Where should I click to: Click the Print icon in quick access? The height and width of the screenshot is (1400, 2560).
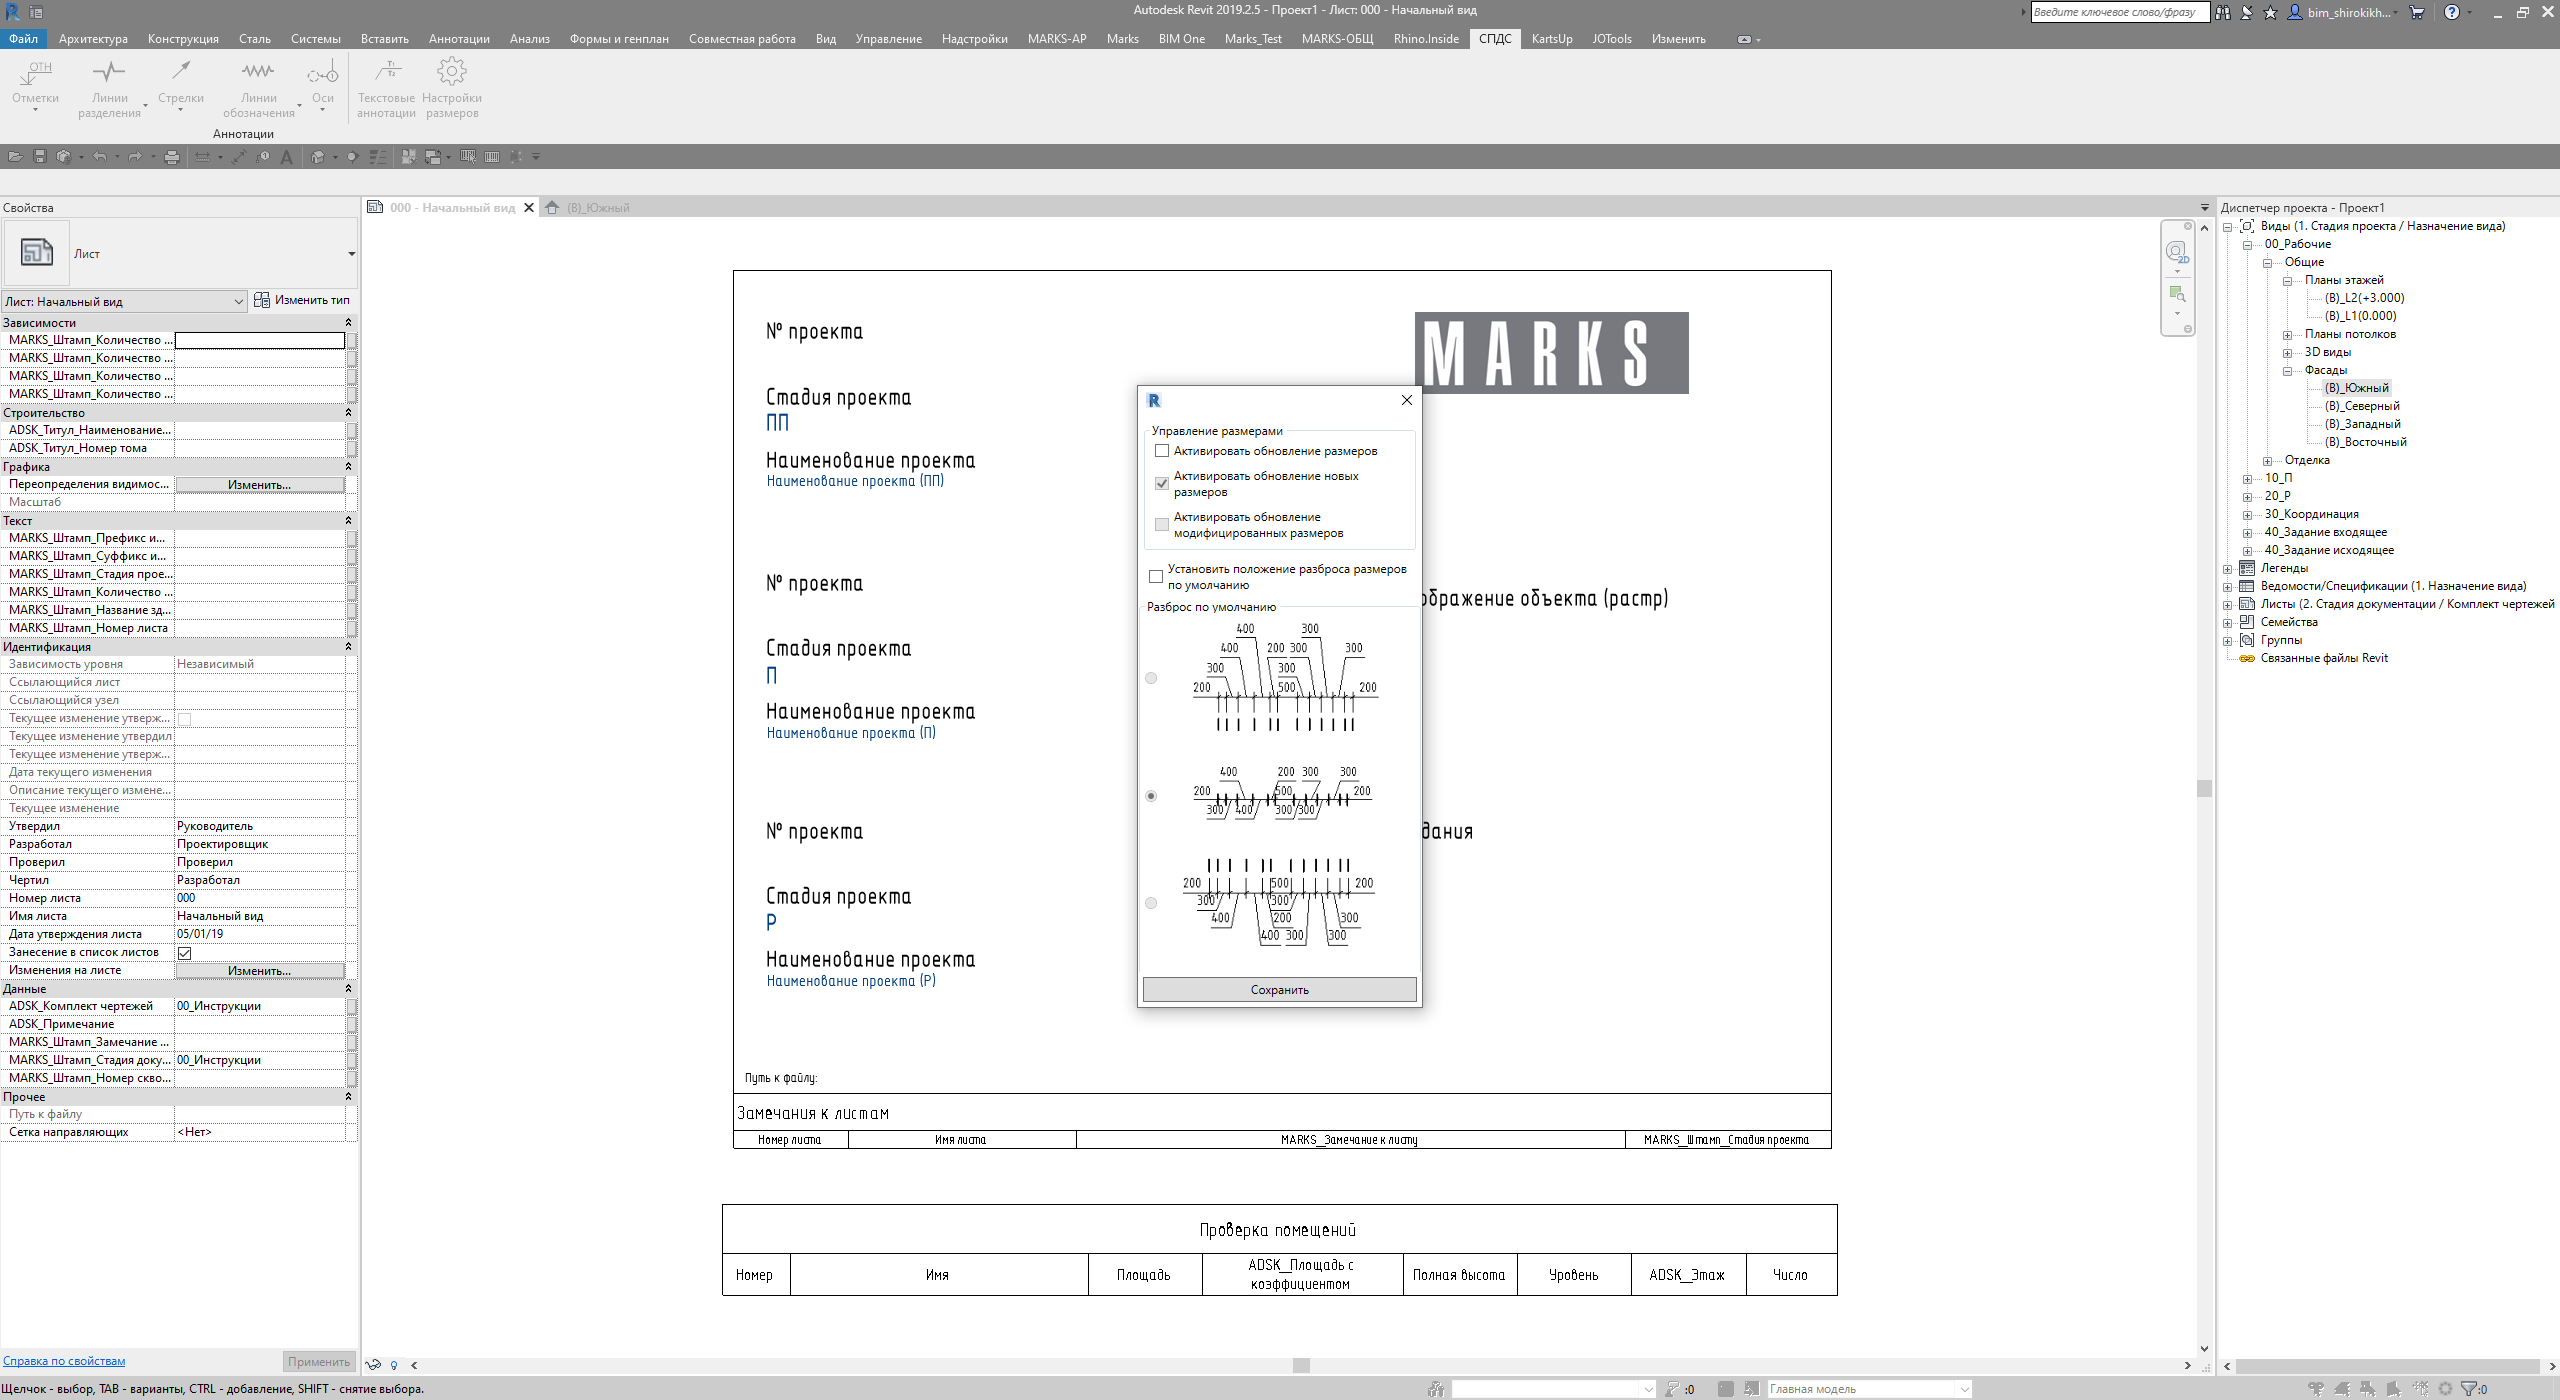(172, 156)
